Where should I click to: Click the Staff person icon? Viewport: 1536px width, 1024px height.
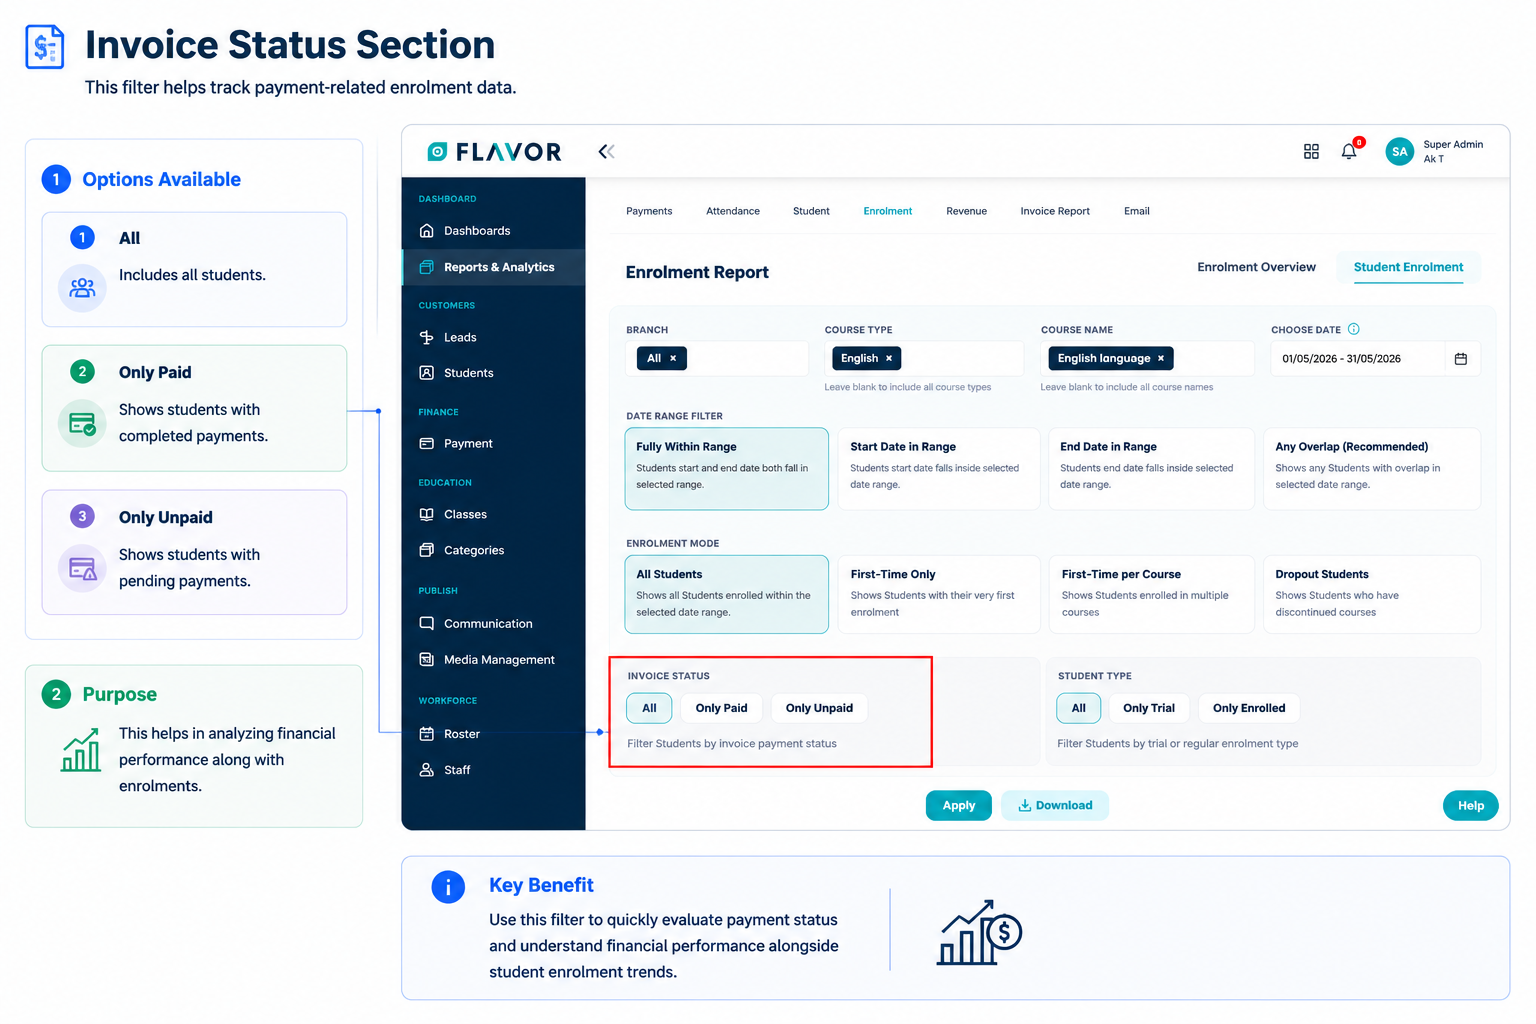click(x=427, y=769)
